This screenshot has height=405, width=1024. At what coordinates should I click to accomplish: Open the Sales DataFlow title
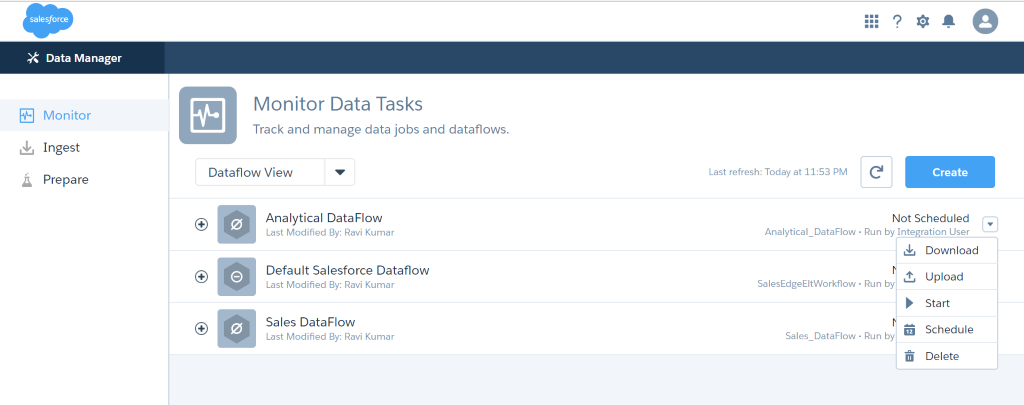pos(310,322)
